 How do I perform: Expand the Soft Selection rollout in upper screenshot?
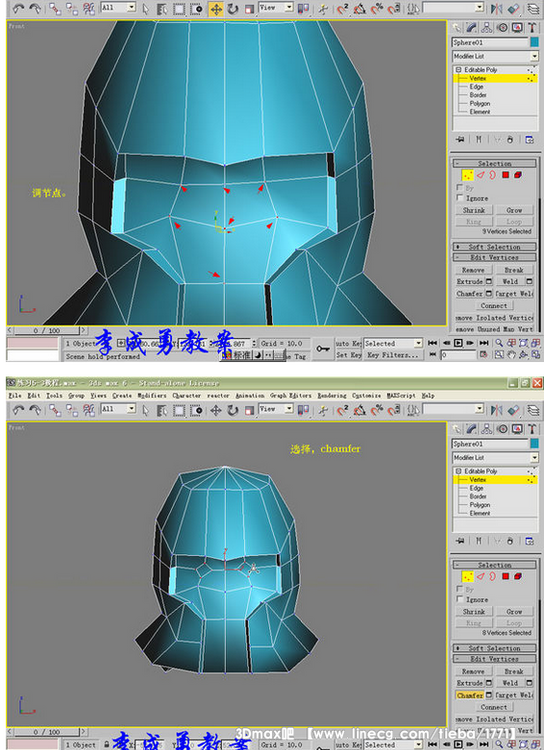click(494, 247)
